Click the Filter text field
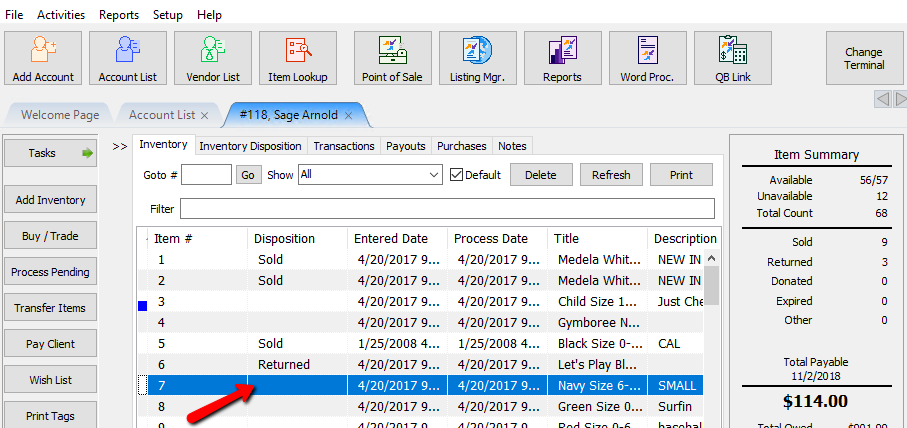 pos(447,208)
